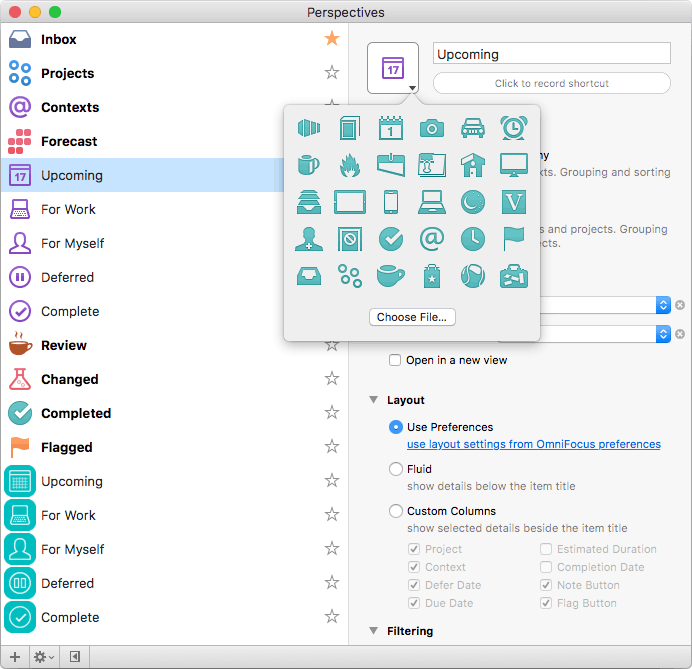Pick the person with plus icon
The width and height of the screenshot is (692, 669).
point(309,239)
